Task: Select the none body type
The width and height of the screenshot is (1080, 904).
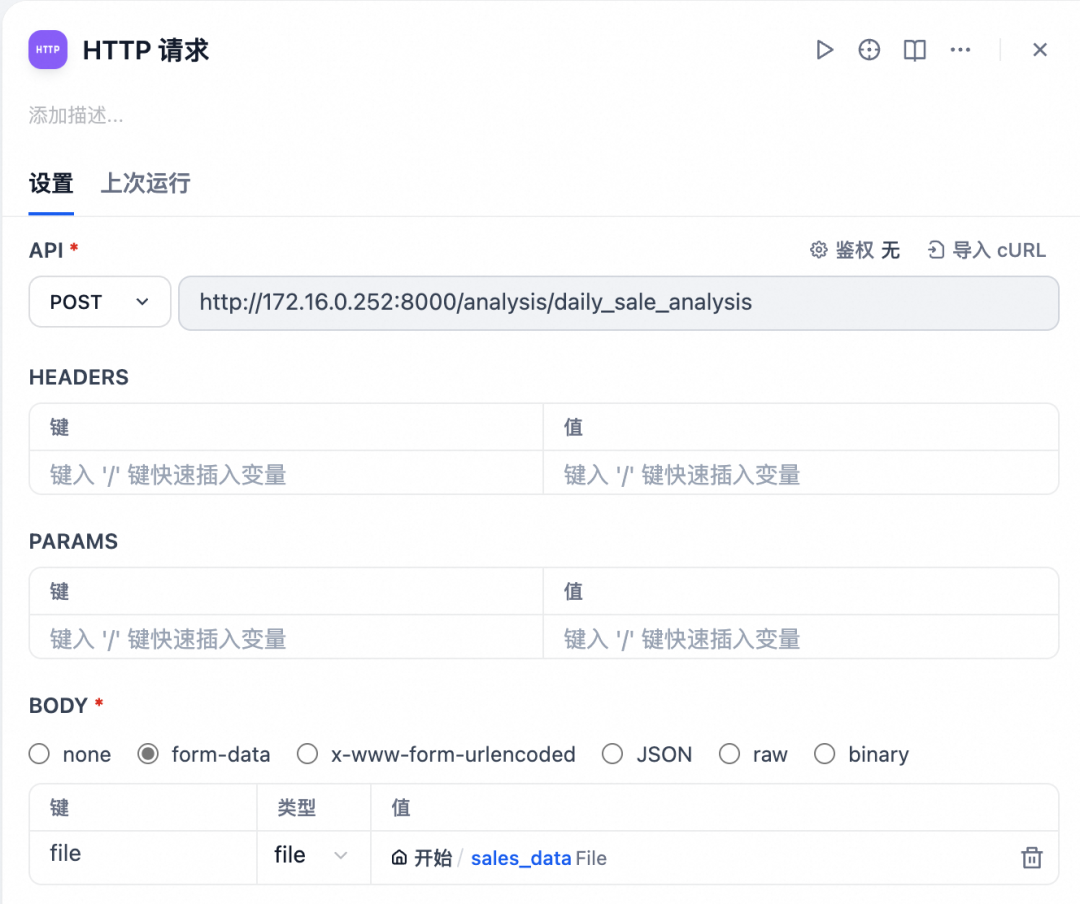Action: tap(39, 754)
